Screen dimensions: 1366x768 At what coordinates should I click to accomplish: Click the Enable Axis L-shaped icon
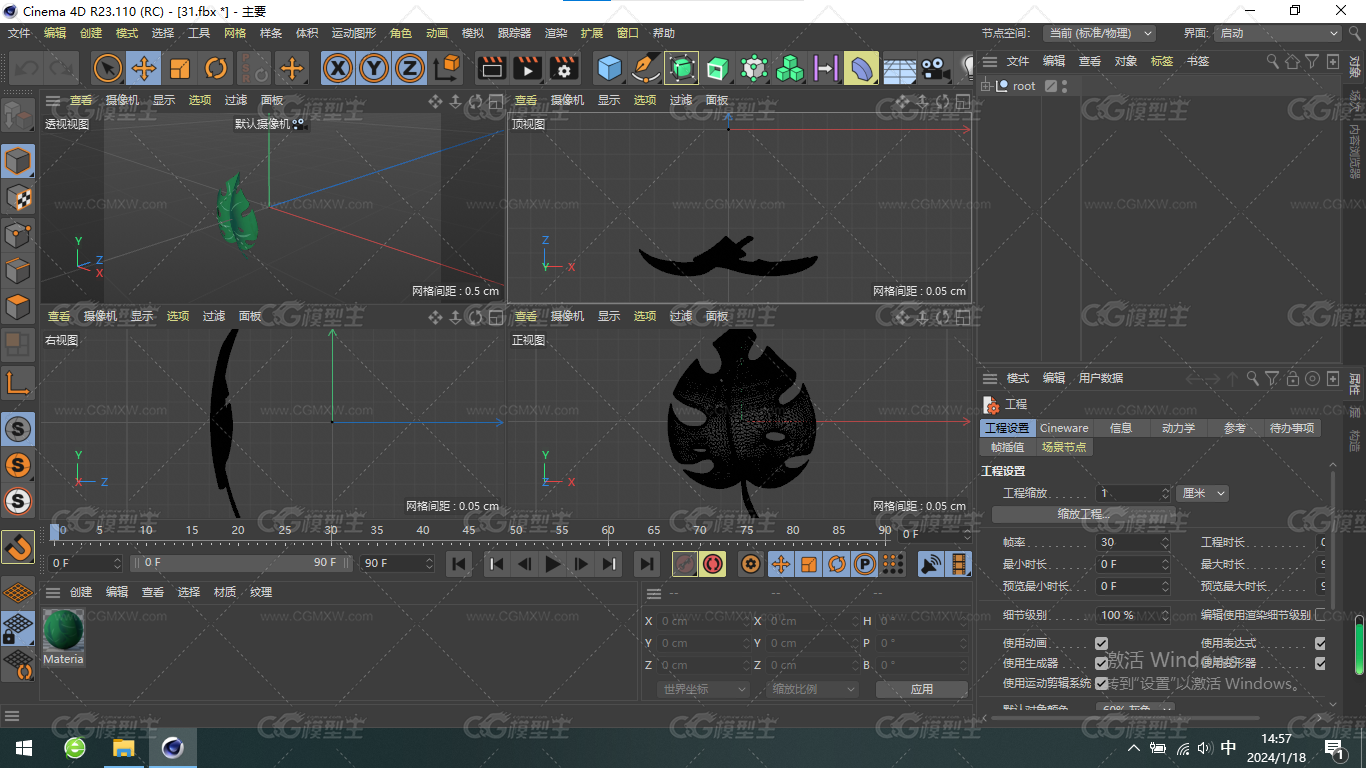18,382
